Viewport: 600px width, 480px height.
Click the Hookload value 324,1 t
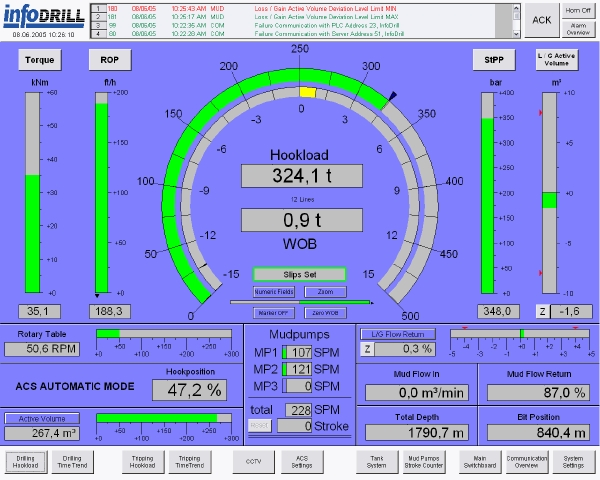click(302, 176)
